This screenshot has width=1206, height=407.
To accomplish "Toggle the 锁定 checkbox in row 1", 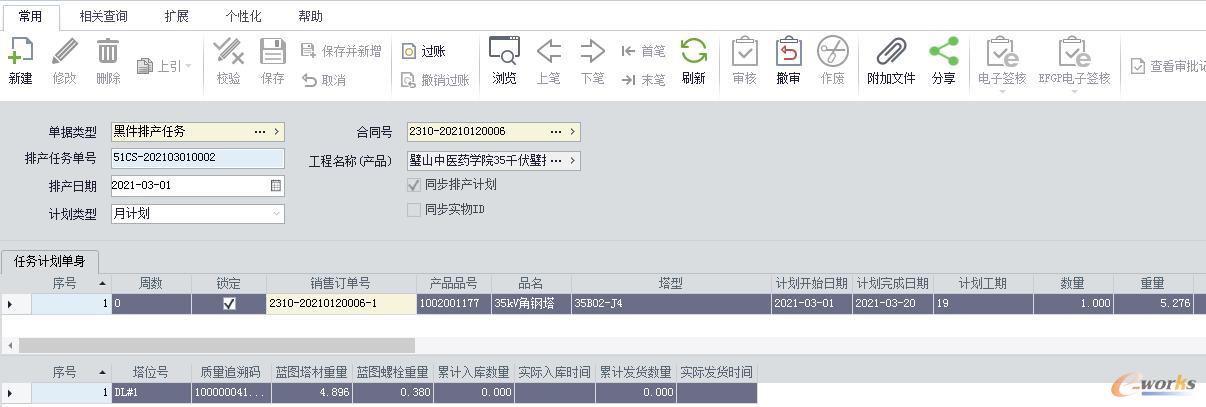I will (229, 304).
